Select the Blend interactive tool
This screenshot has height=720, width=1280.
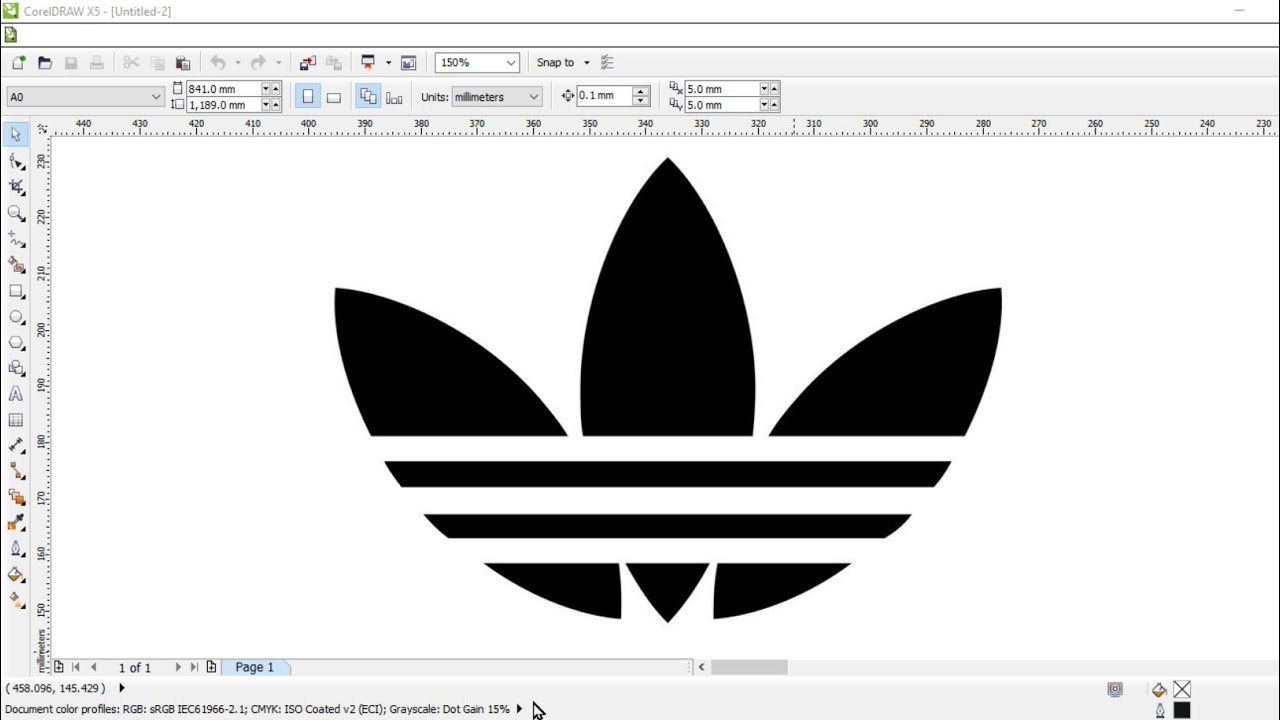click(16, 498)
